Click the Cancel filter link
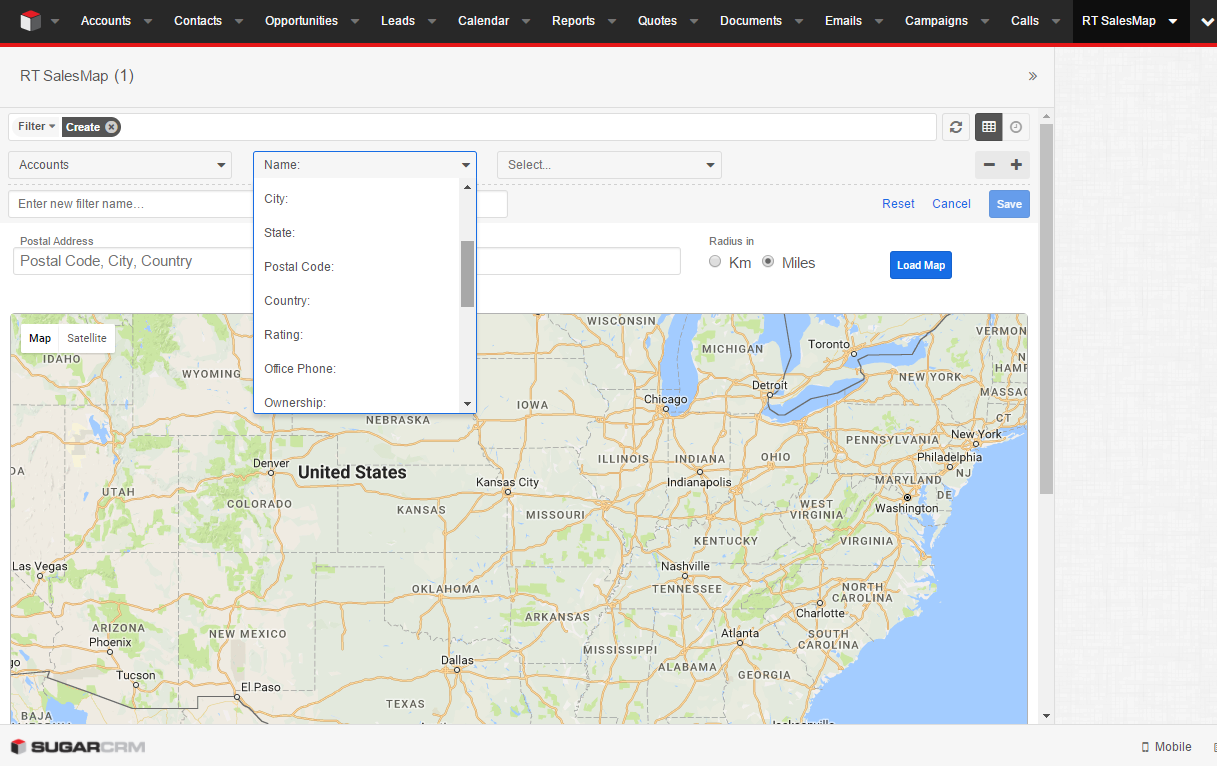This screenshot has height=766, width=1217. [951, 204]
